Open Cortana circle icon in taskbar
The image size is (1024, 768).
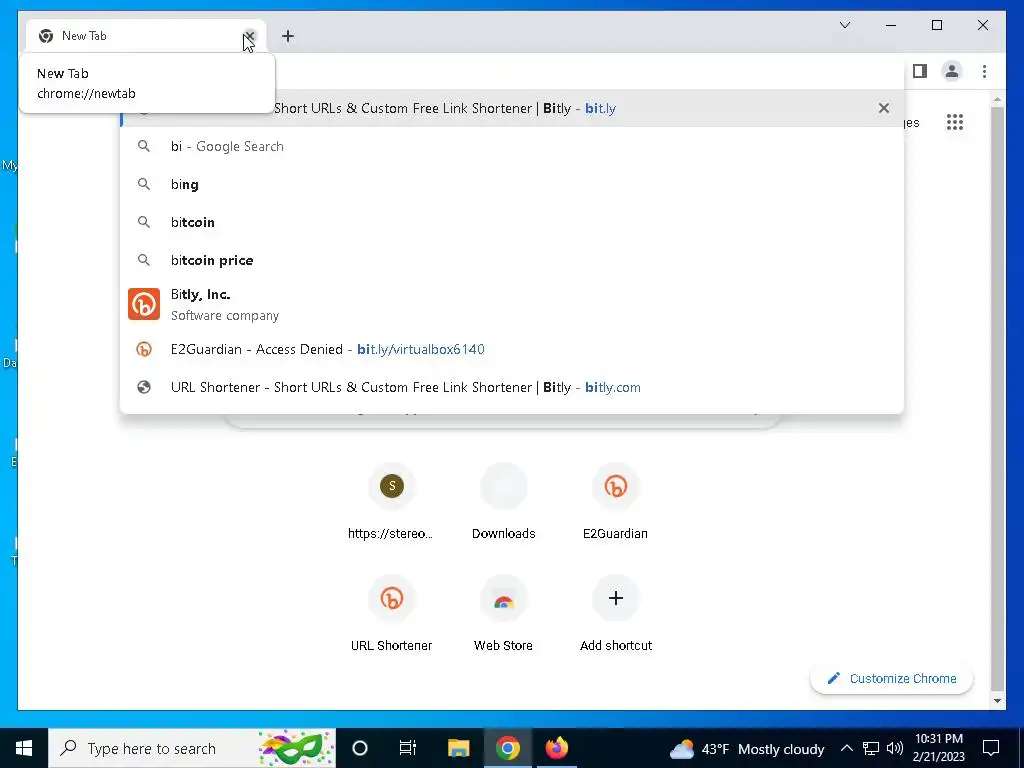coord(360,748)
